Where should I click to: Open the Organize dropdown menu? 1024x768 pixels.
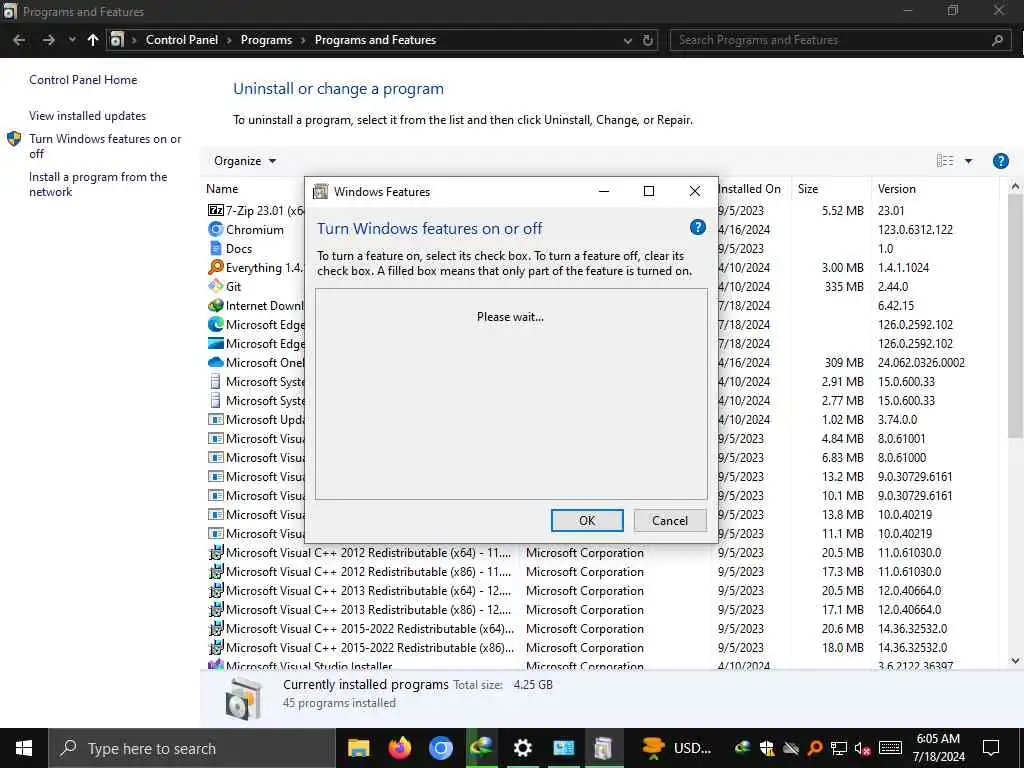pos(245,161)
